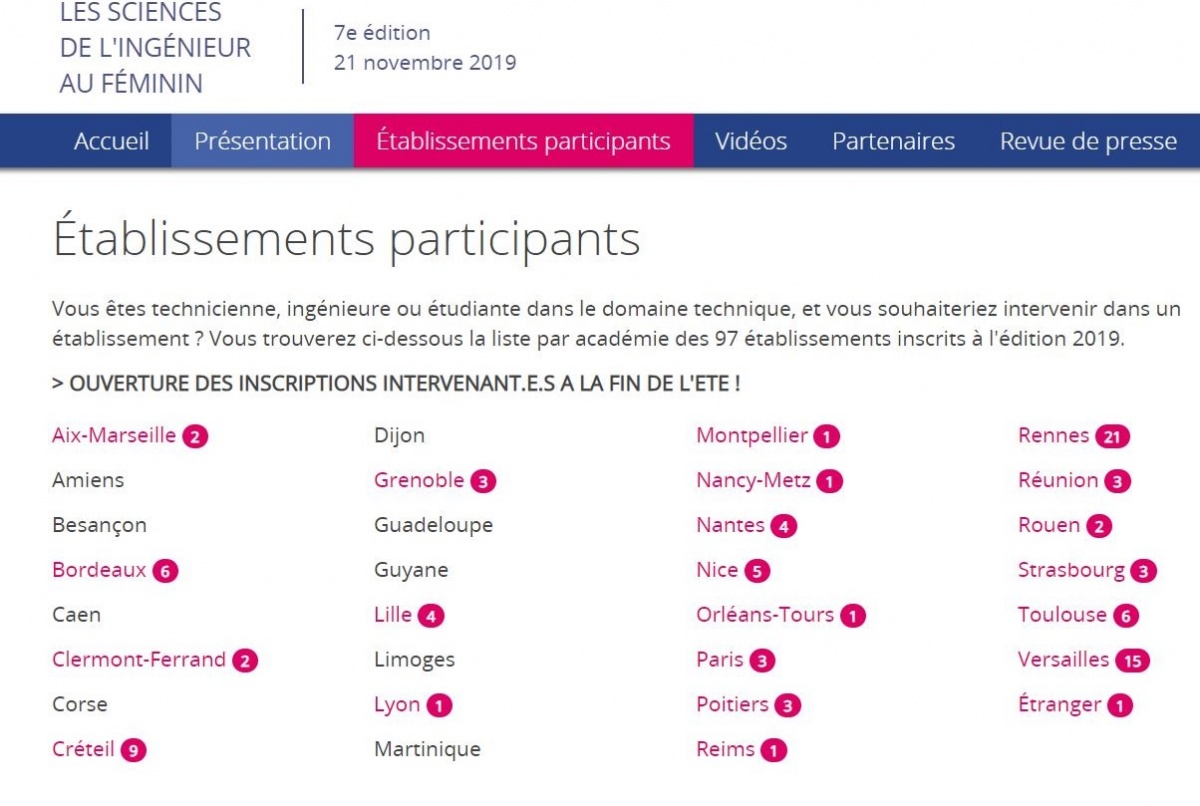Open the Présentation page

click(262, 141)
